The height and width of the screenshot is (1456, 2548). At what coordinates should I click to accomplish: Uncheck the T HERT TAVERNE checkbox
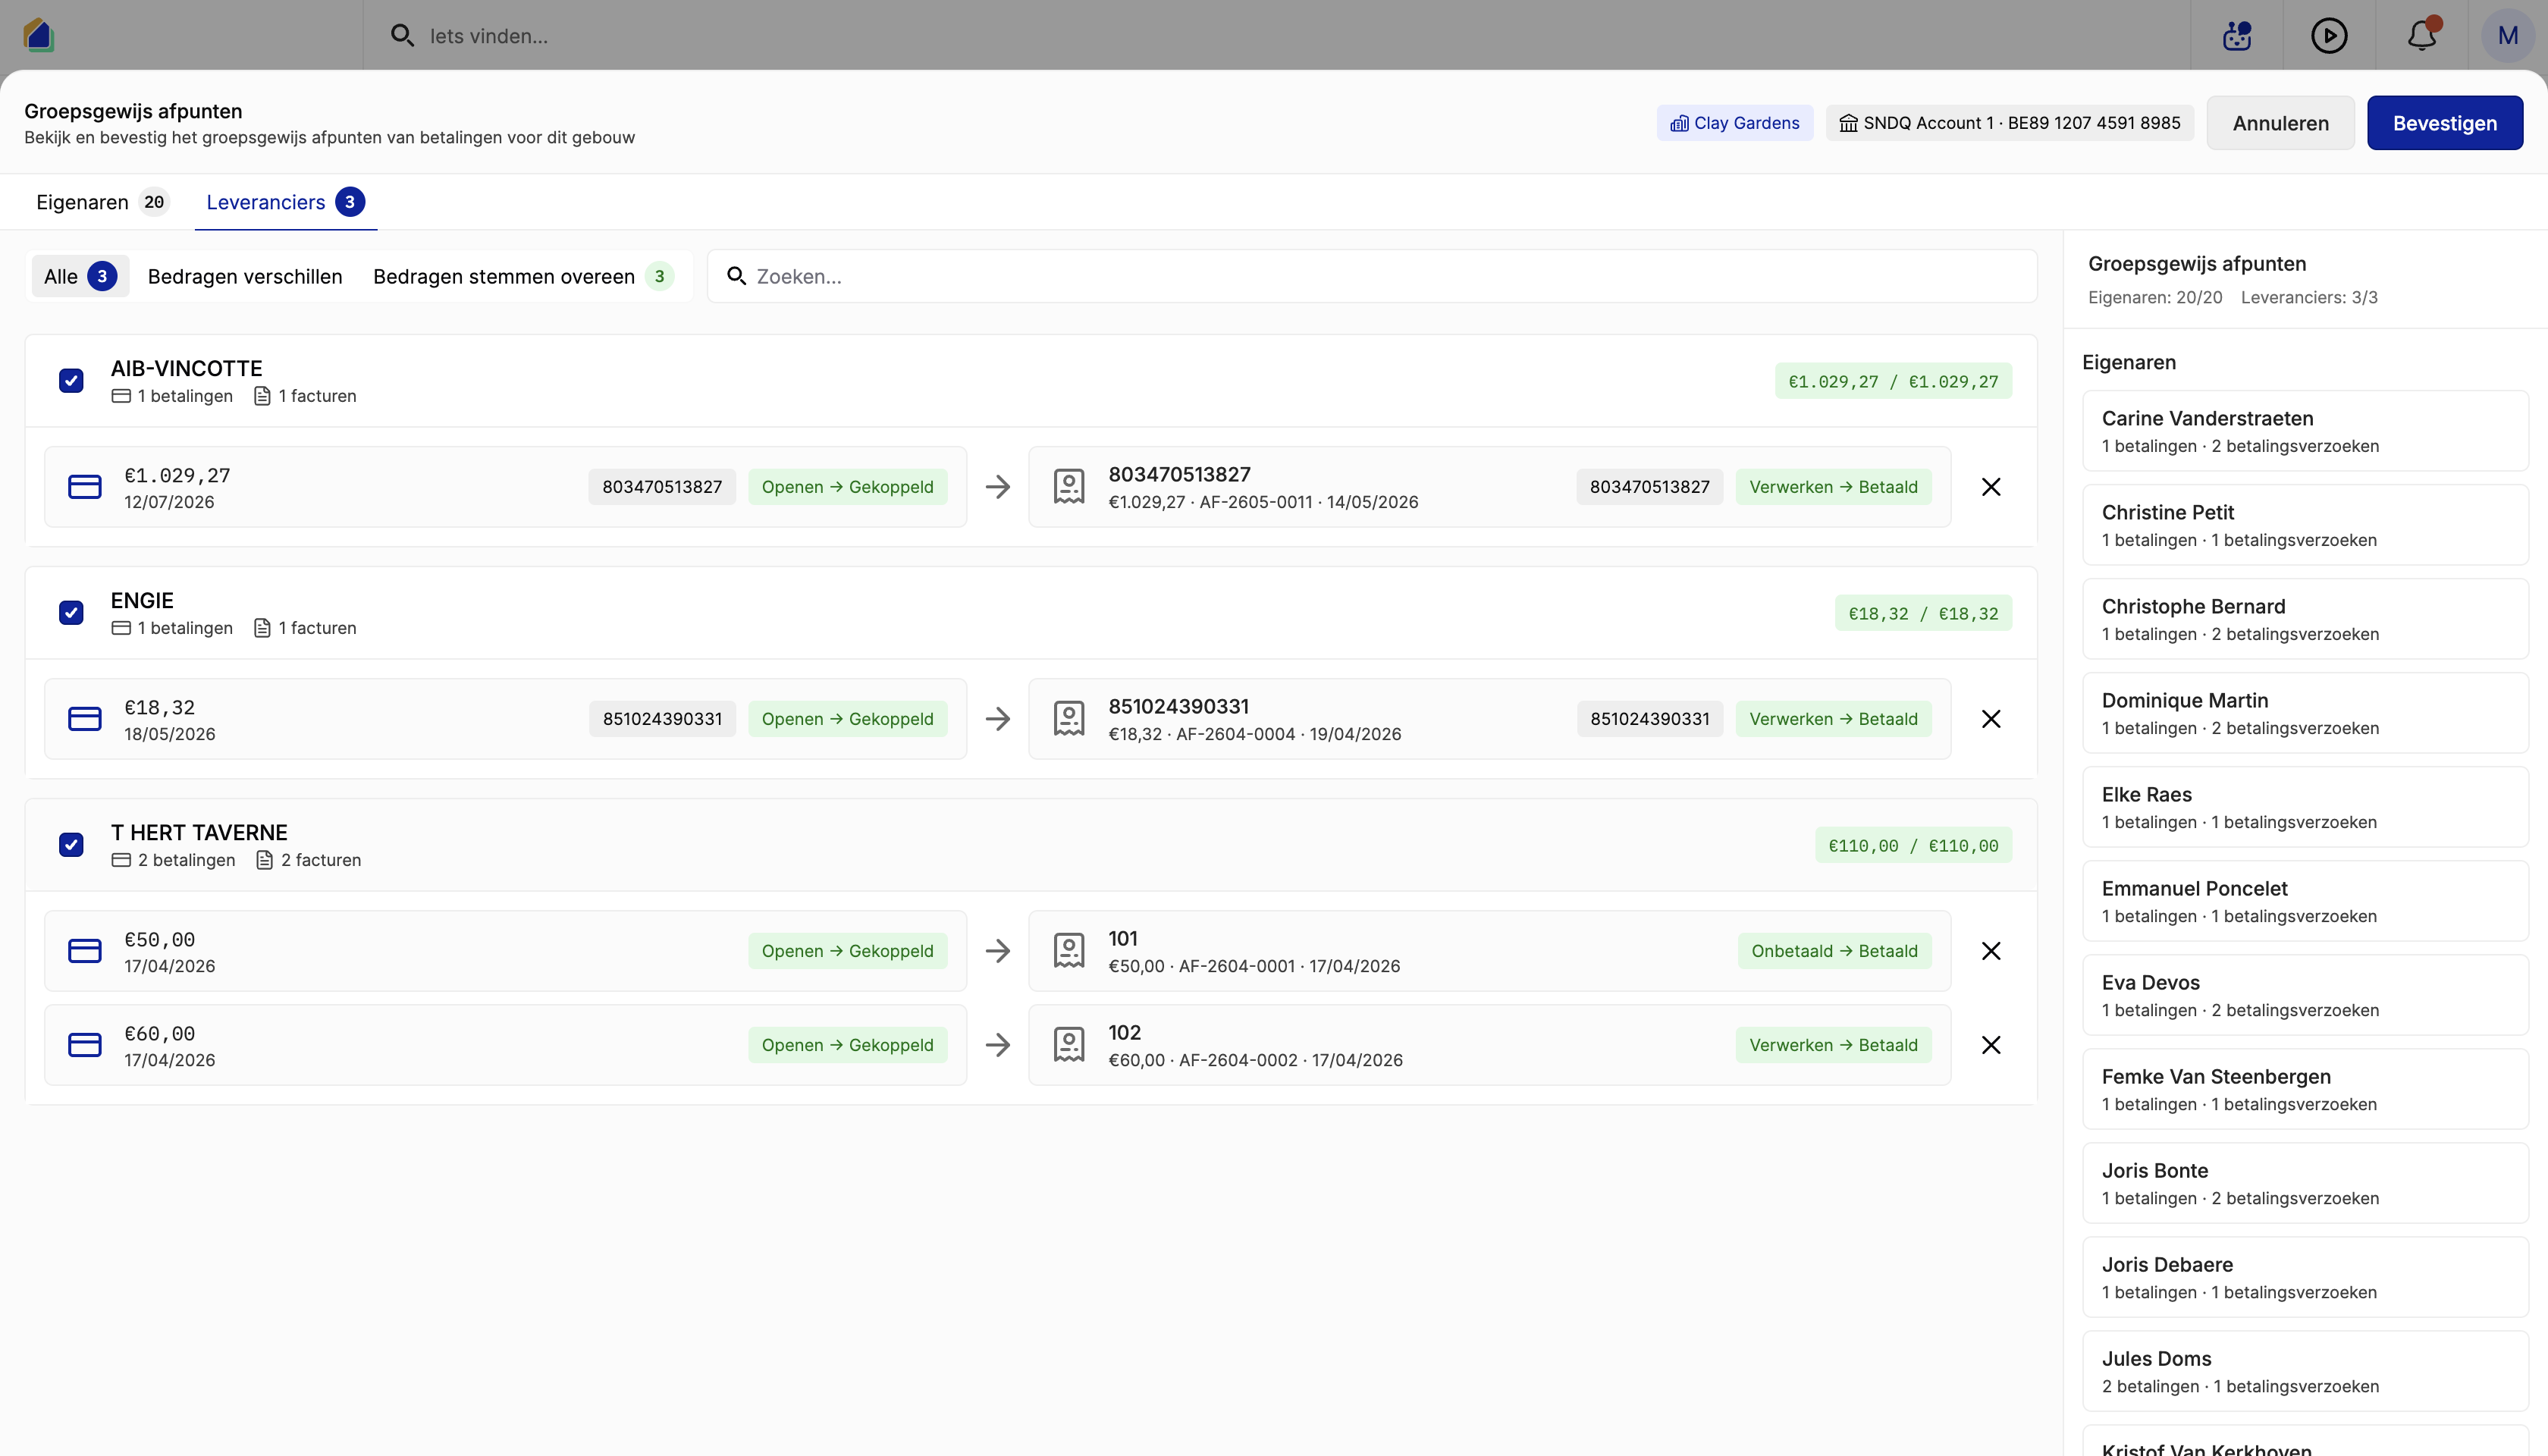pyautogui.click(x=71, y=845)
